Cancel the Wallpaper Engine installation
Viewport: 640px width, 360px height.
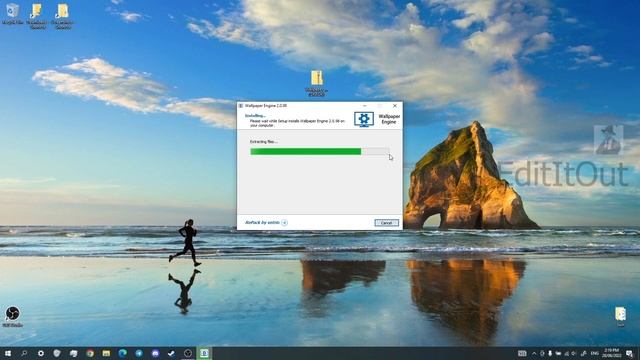[386, 223]
